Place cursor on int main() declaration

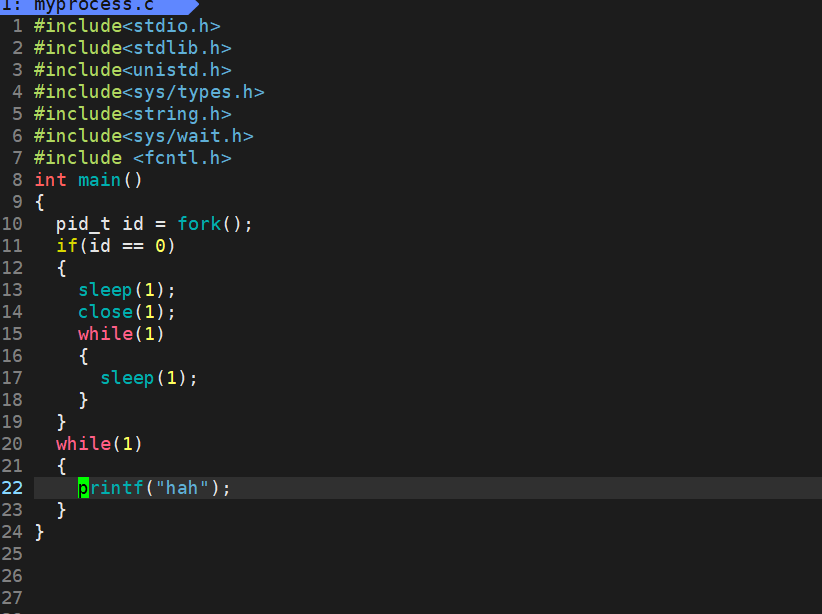88,180
